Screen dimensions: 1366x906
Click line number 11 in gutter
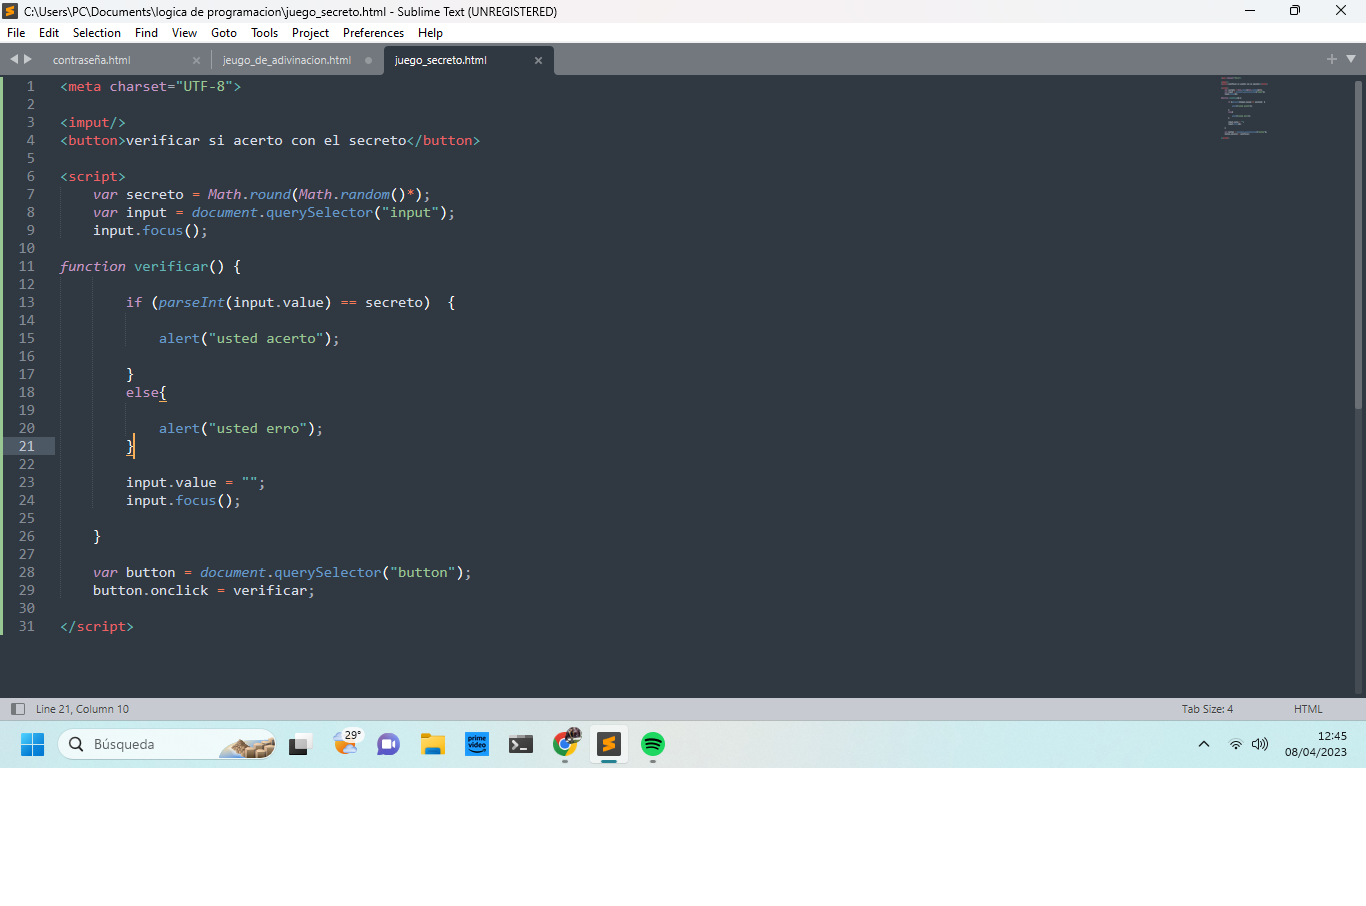click(x=26, y=266)
